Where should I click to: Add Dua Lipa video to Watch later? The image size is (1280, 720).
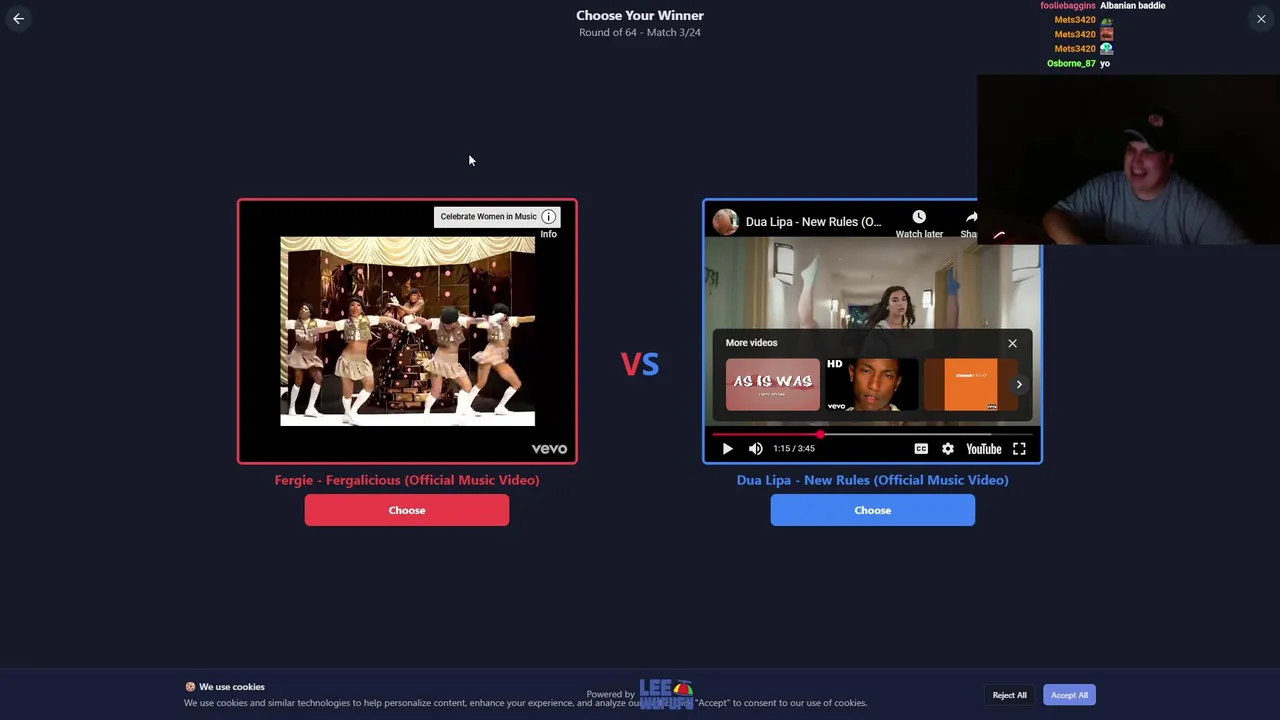tap(919, 224)
